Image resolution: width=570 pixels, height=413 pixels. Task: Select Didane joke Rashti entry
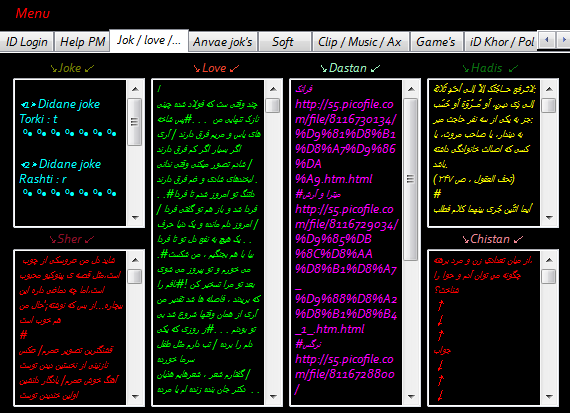(x=60, y=171)
